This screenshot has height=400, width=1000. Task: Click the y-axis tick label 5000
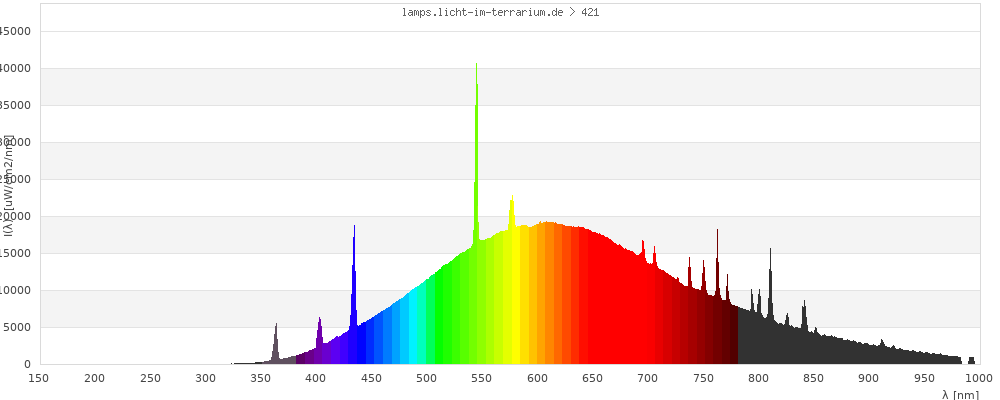[19, 327]
